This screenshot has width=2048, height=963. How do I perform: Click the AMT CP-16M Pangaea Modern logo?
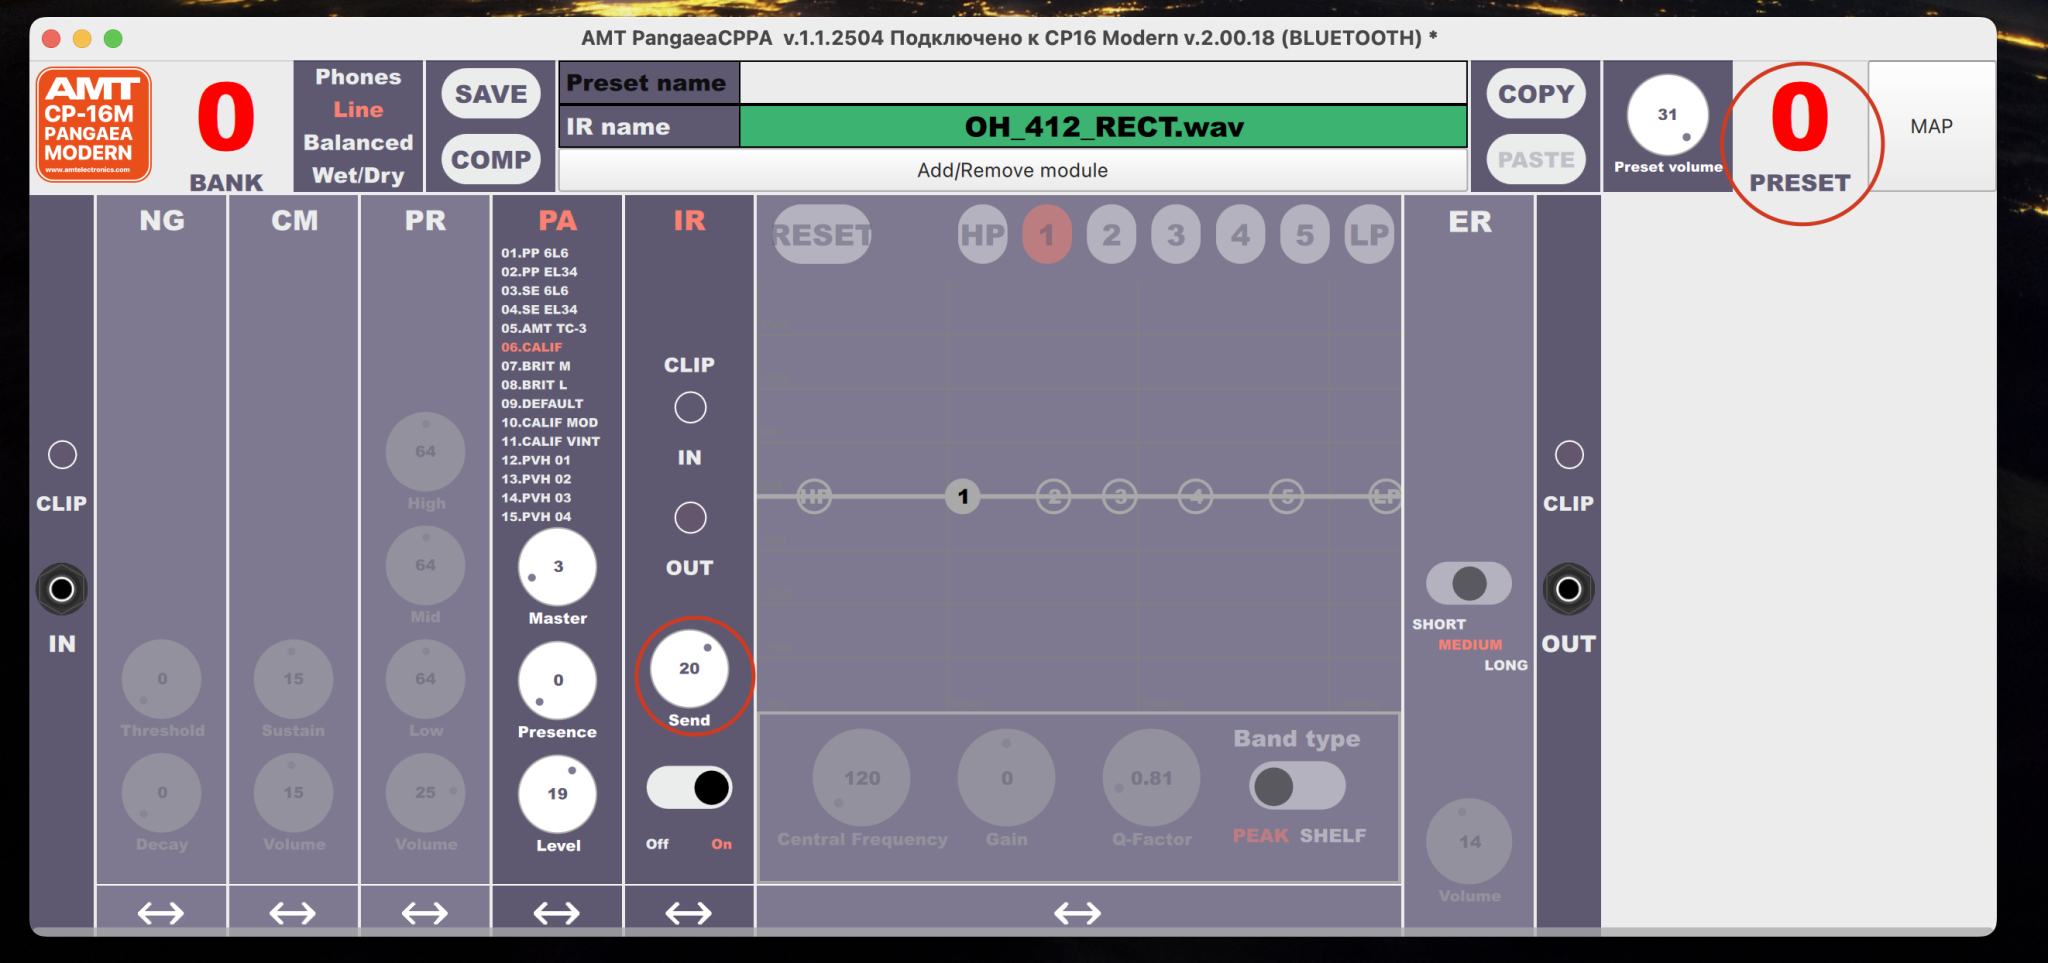(x=93, y=125)
